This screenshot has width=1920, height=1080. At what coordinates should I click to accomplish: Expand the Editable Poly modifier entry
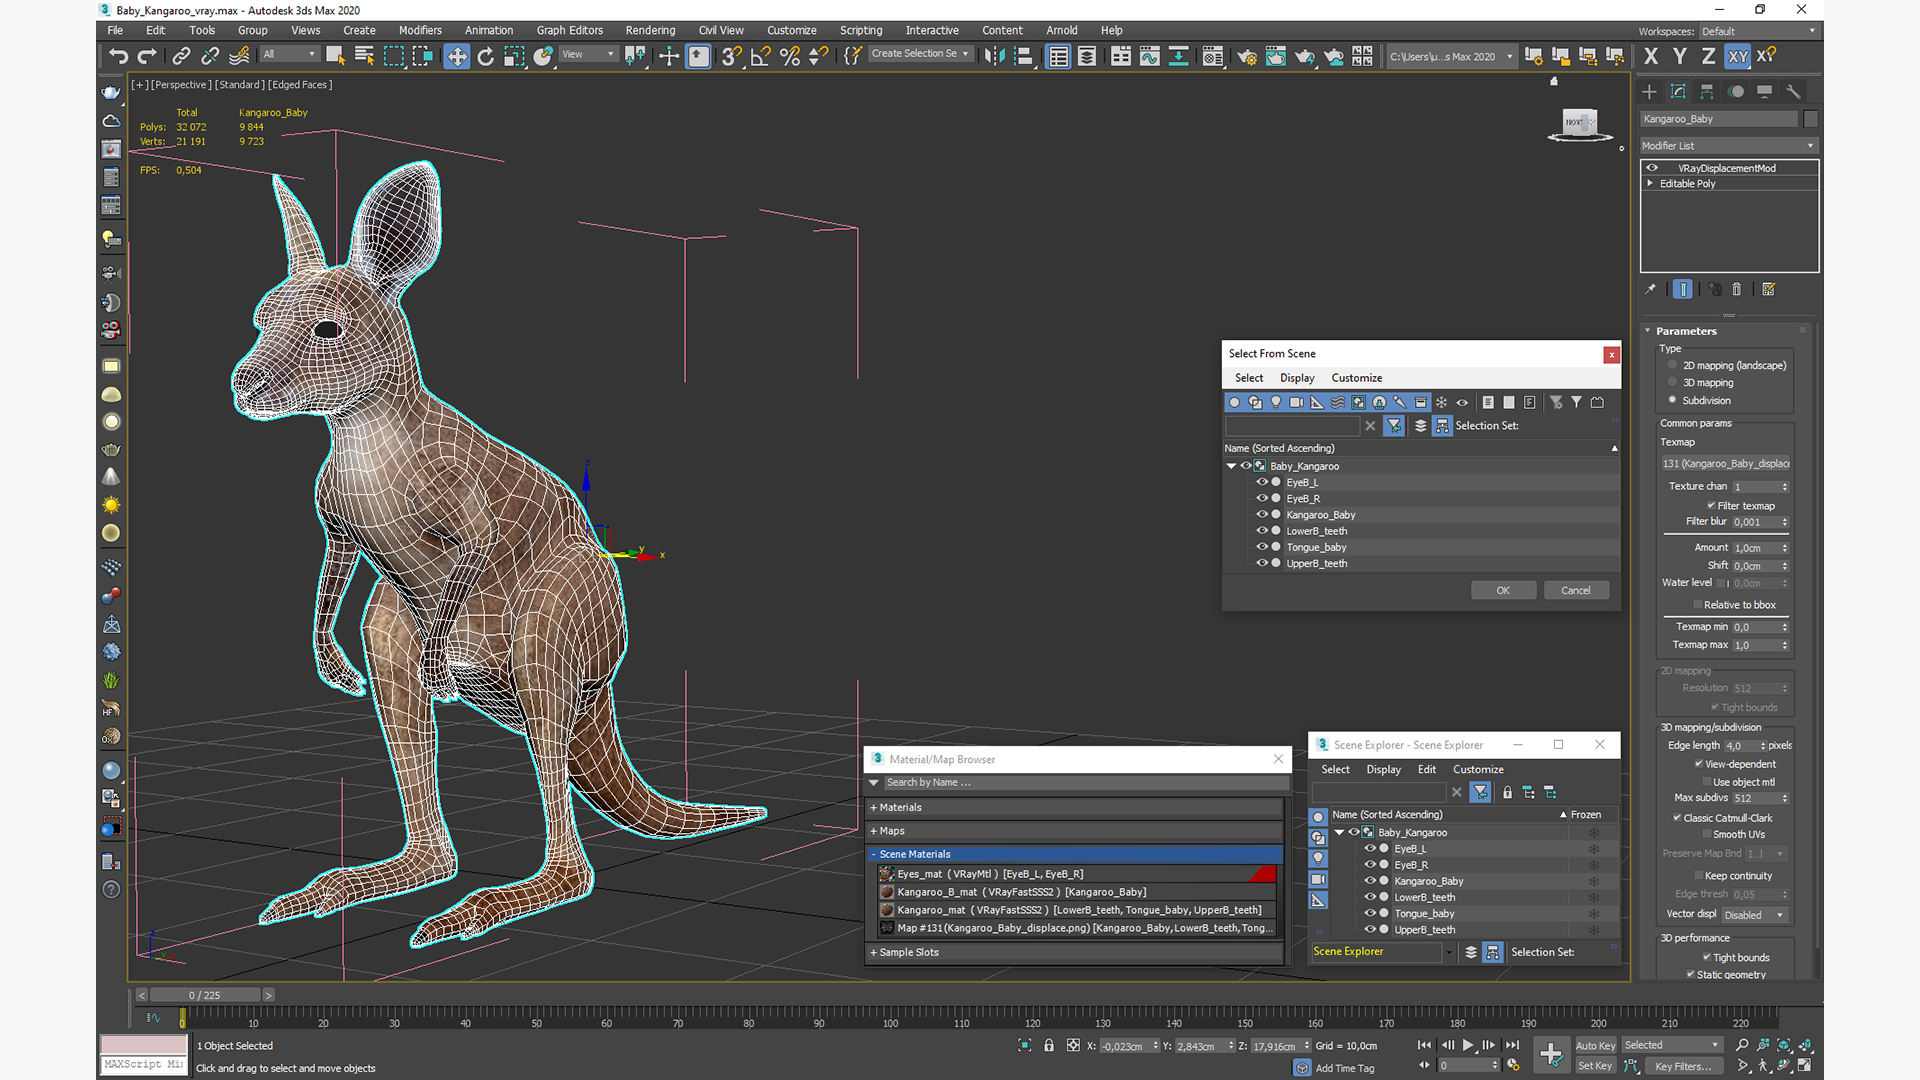click(1650, 183)
